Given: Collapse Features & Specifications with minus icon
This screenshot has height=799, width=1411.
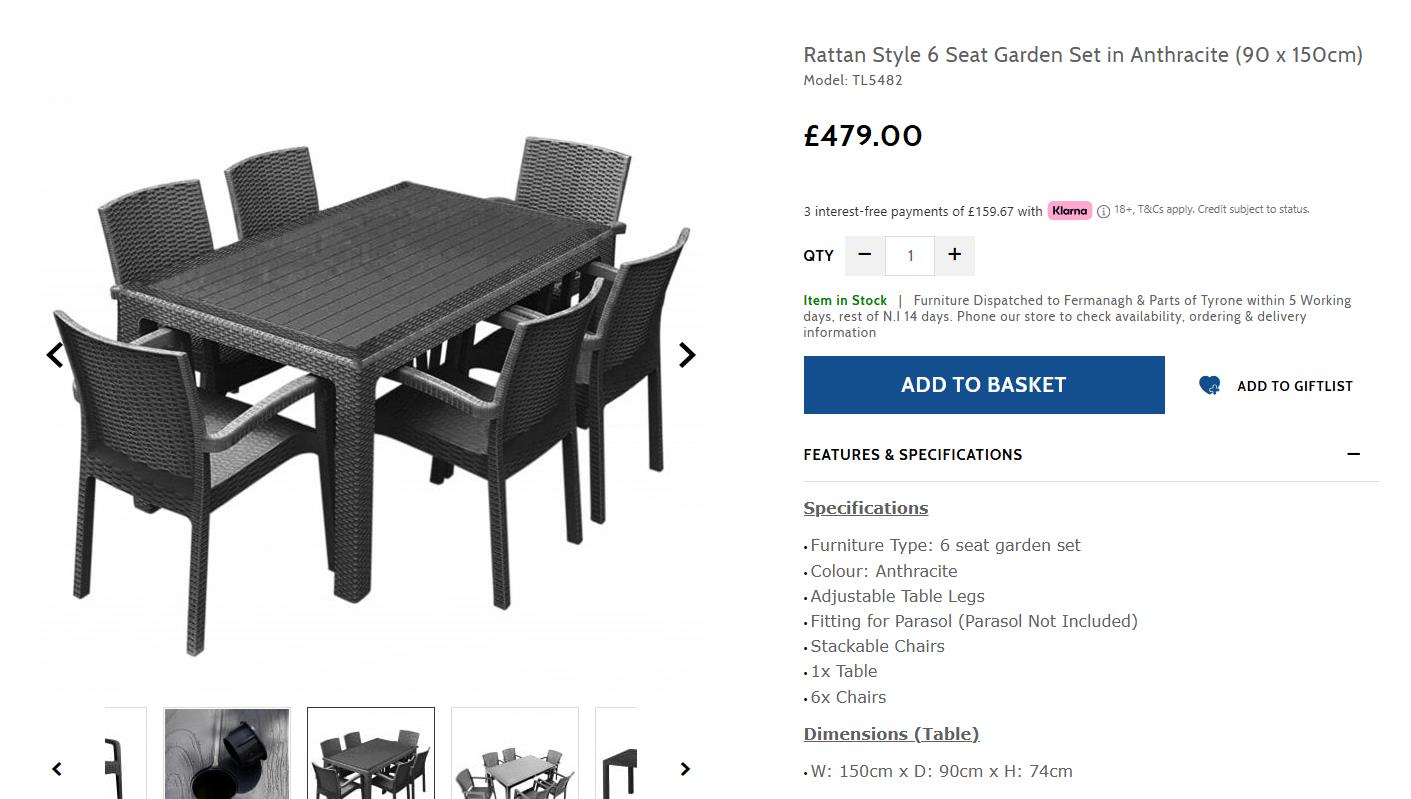Looking at the screenshot, I should 1353,454.
